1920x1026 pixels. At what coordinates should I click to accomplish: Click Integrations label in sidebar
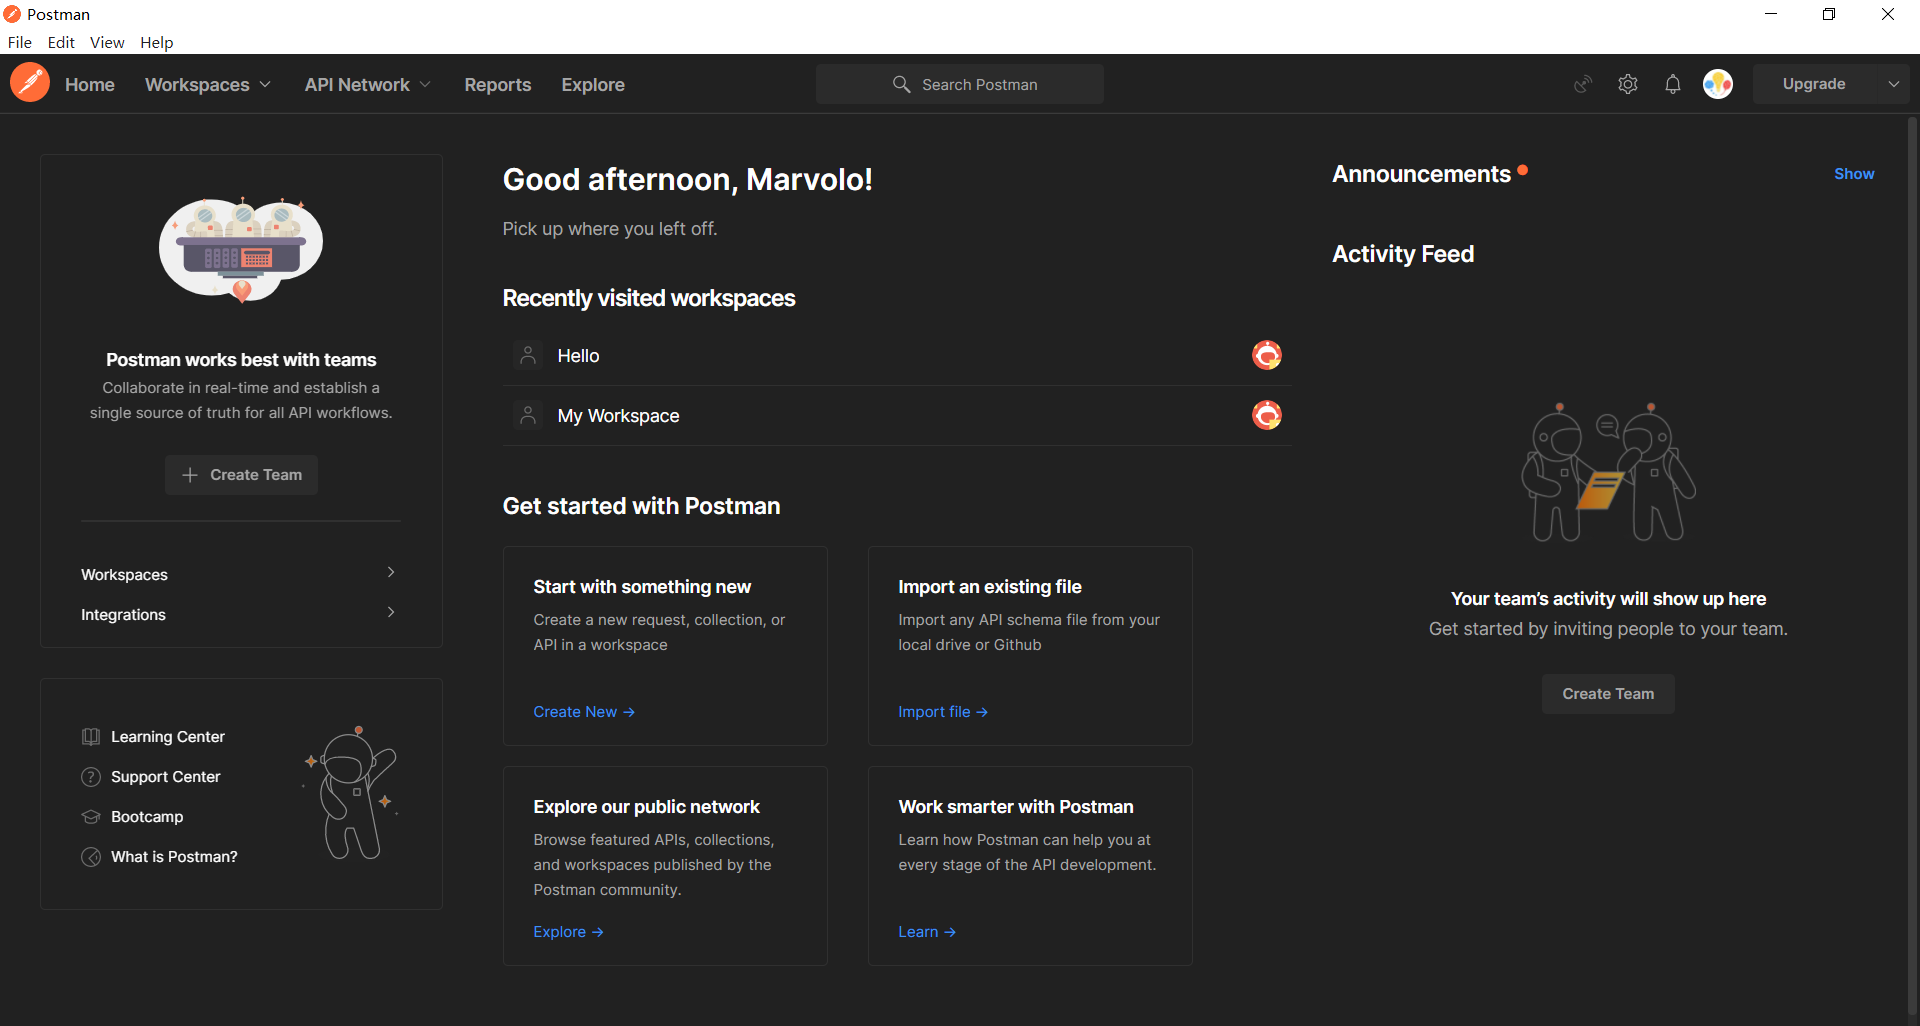[123, 615]
